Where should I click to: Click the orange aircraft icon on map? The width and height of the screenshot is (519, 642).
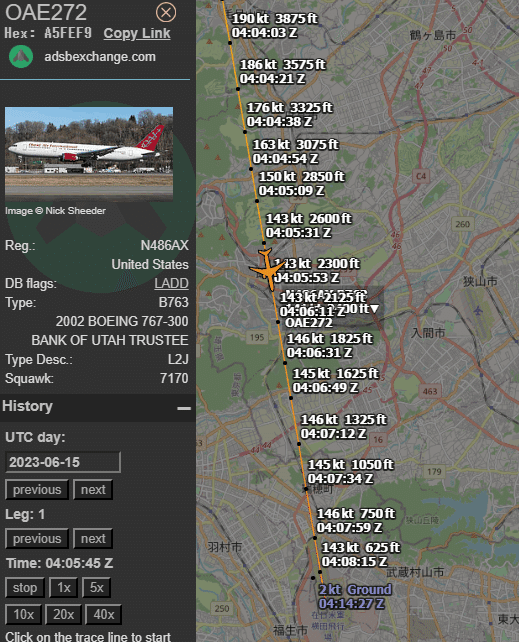(x=266, y=269)
